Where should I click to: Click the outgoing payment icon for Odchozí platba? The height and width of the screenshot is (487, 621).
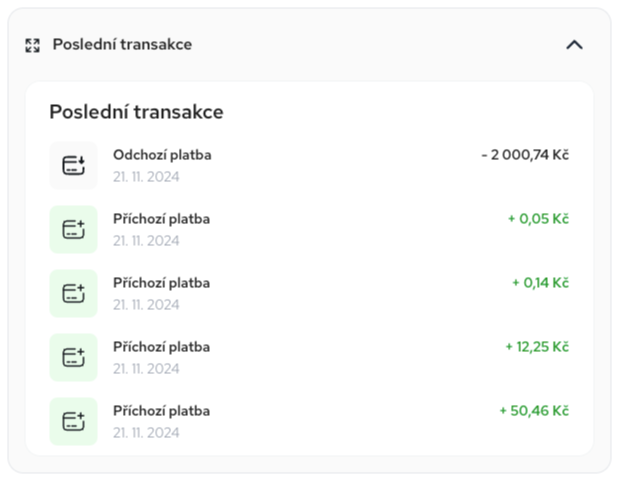pyautogui.click(x=73, y=166)
